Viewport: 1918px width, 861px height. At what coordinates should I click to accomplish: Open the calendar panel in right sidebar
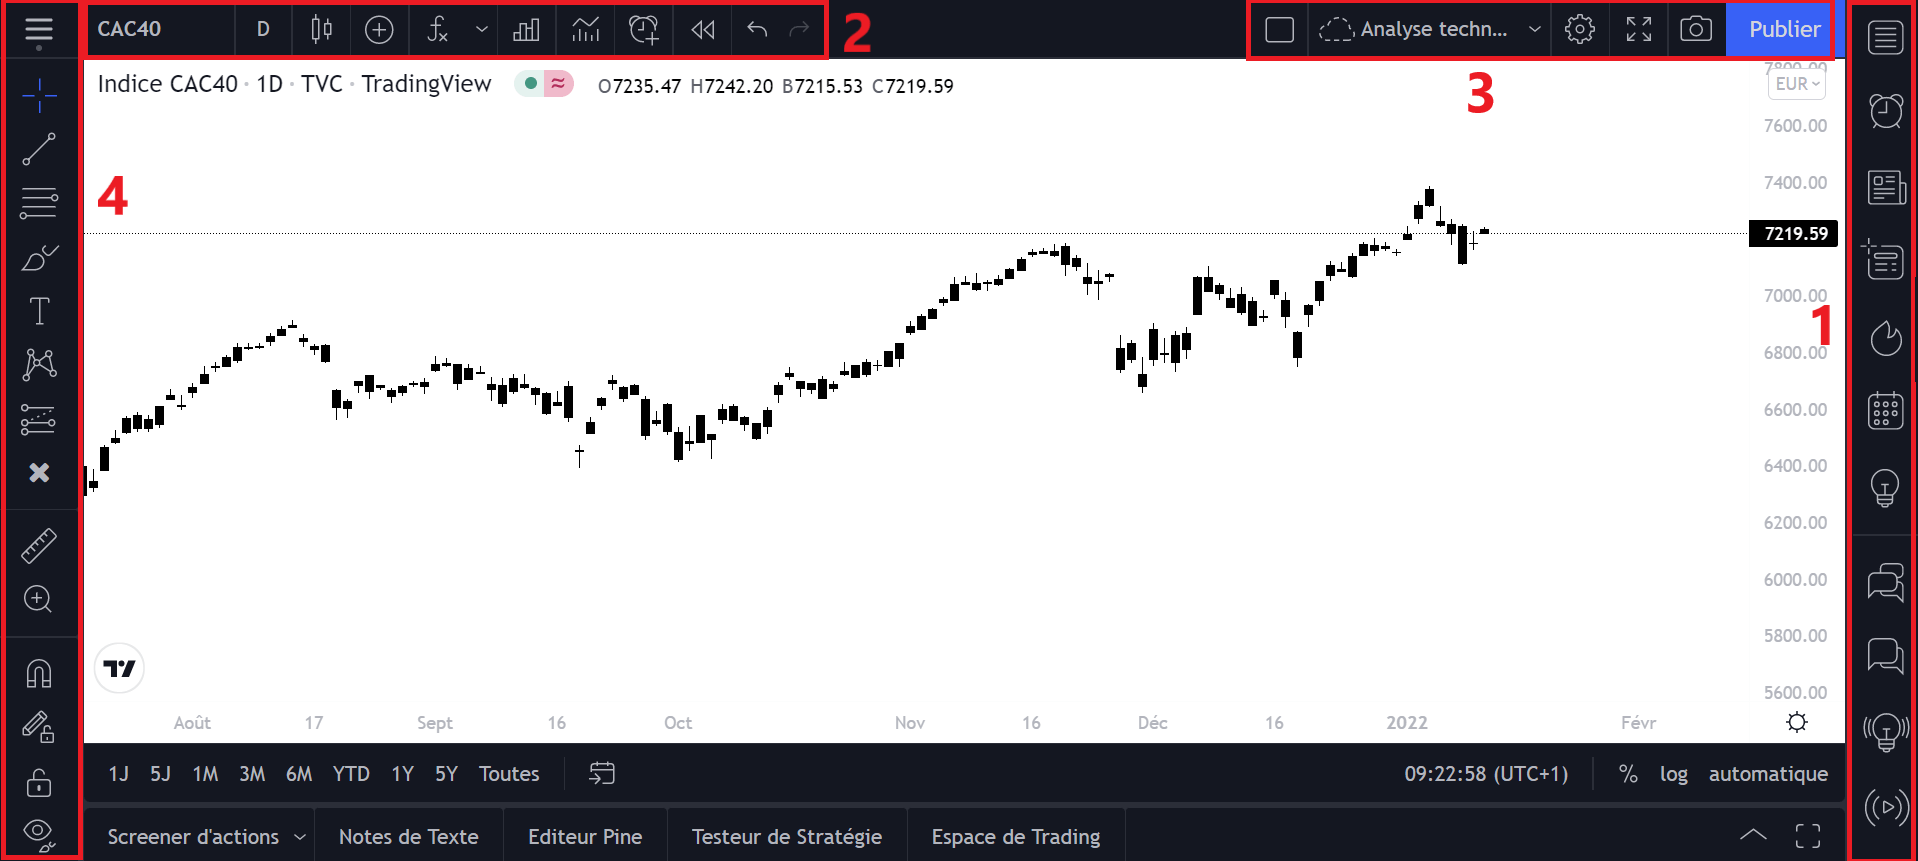1885,411
